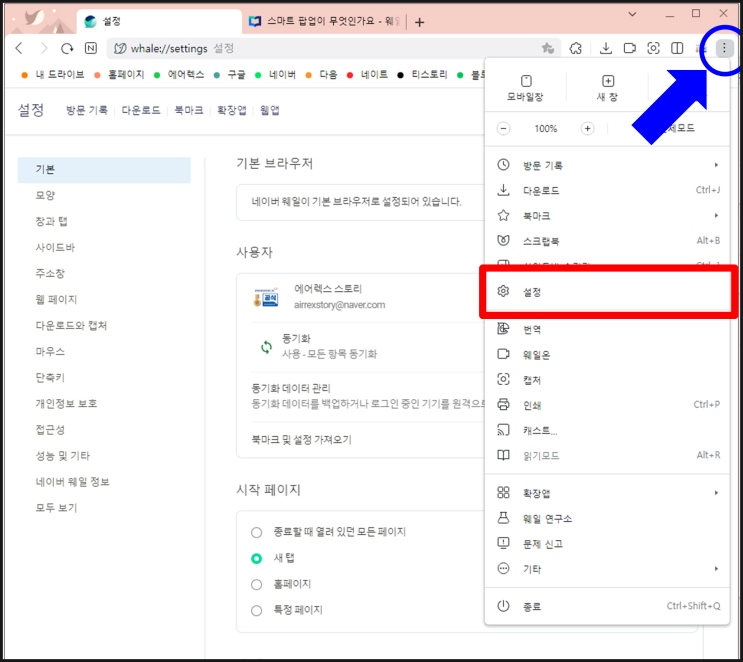Expand 방문 기록 submenu in menu
The height and width of the screenshot is (662, 743).
(607, 165)
